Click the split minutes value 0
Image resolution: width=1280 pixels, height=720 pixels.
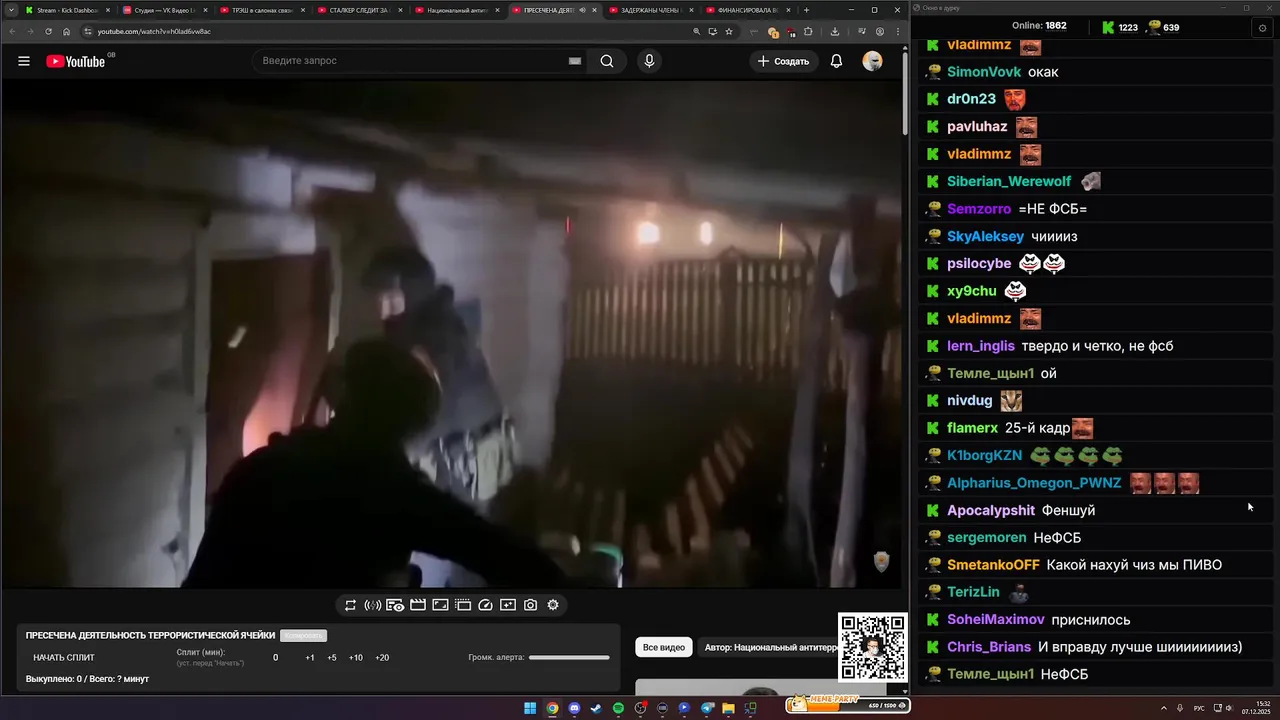tap(276, 658)
